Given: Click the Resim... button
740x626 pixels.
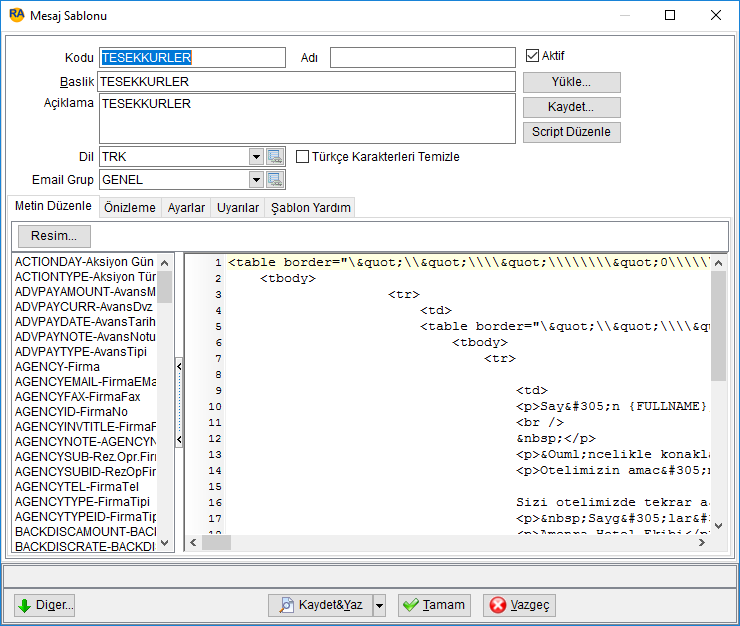Looking at the screenshot, I should pyautogui.click(x=54, y=236).
